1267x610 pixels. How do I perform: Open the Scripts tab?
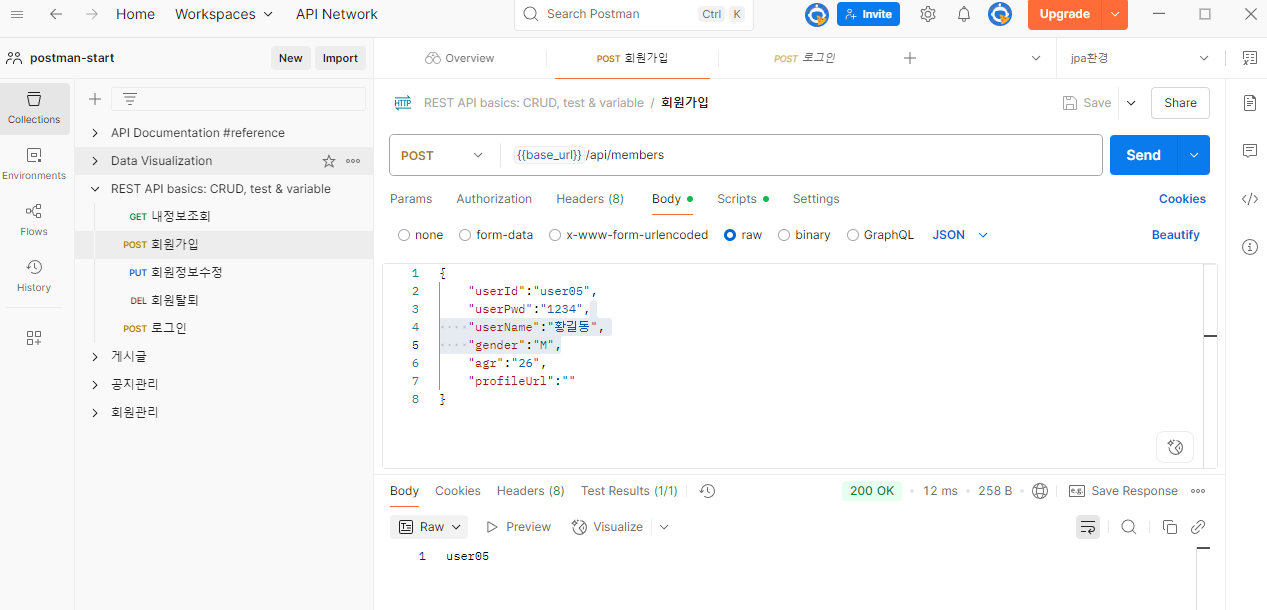pyautogui.click(x=742, y=199)
